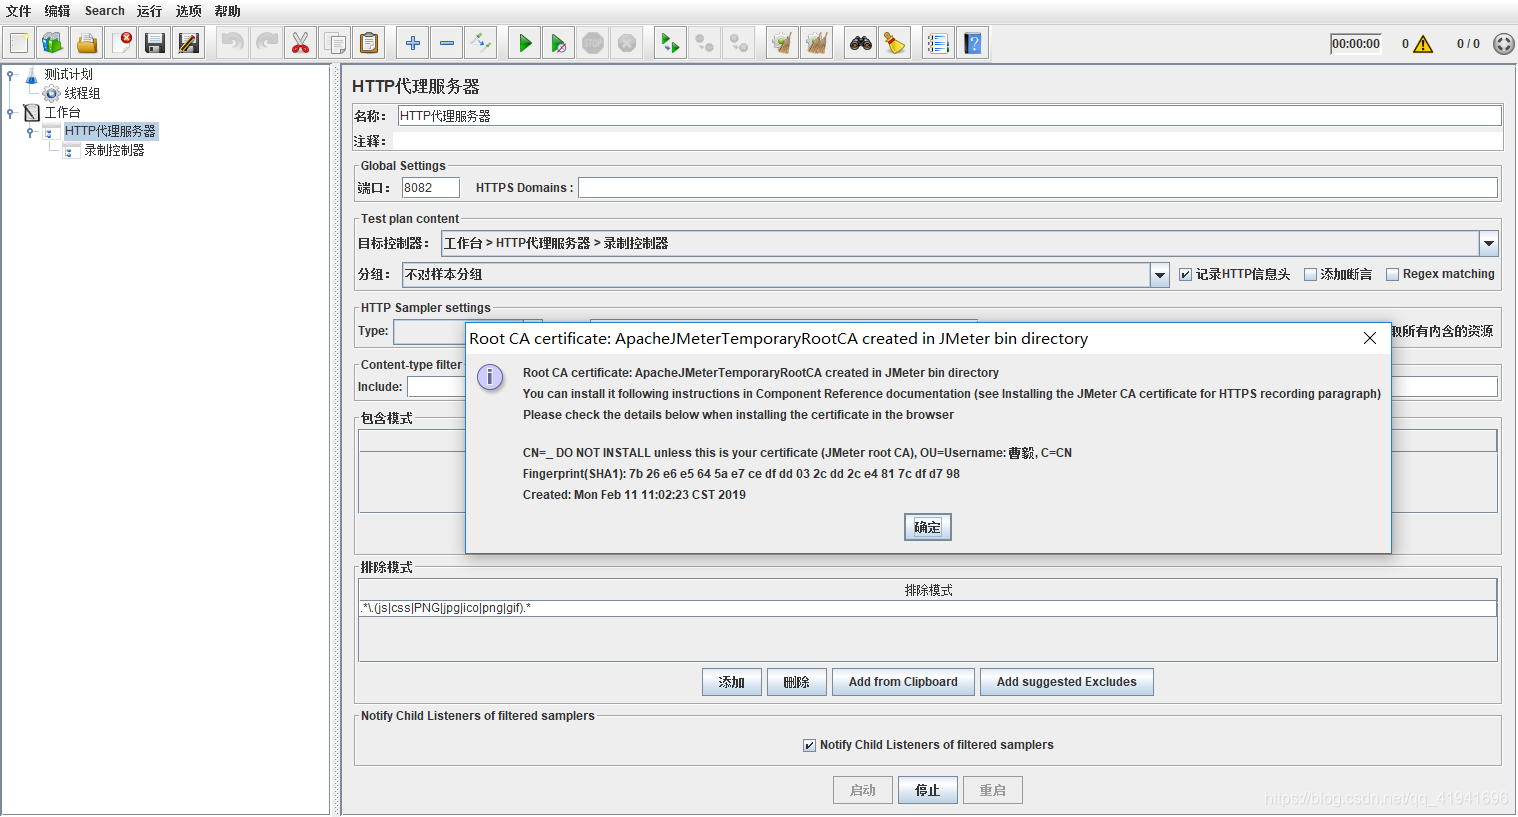Click the Save As pencil-disk icon
The width and height of the screenshot is (1518, 817).
pos(189,43)
